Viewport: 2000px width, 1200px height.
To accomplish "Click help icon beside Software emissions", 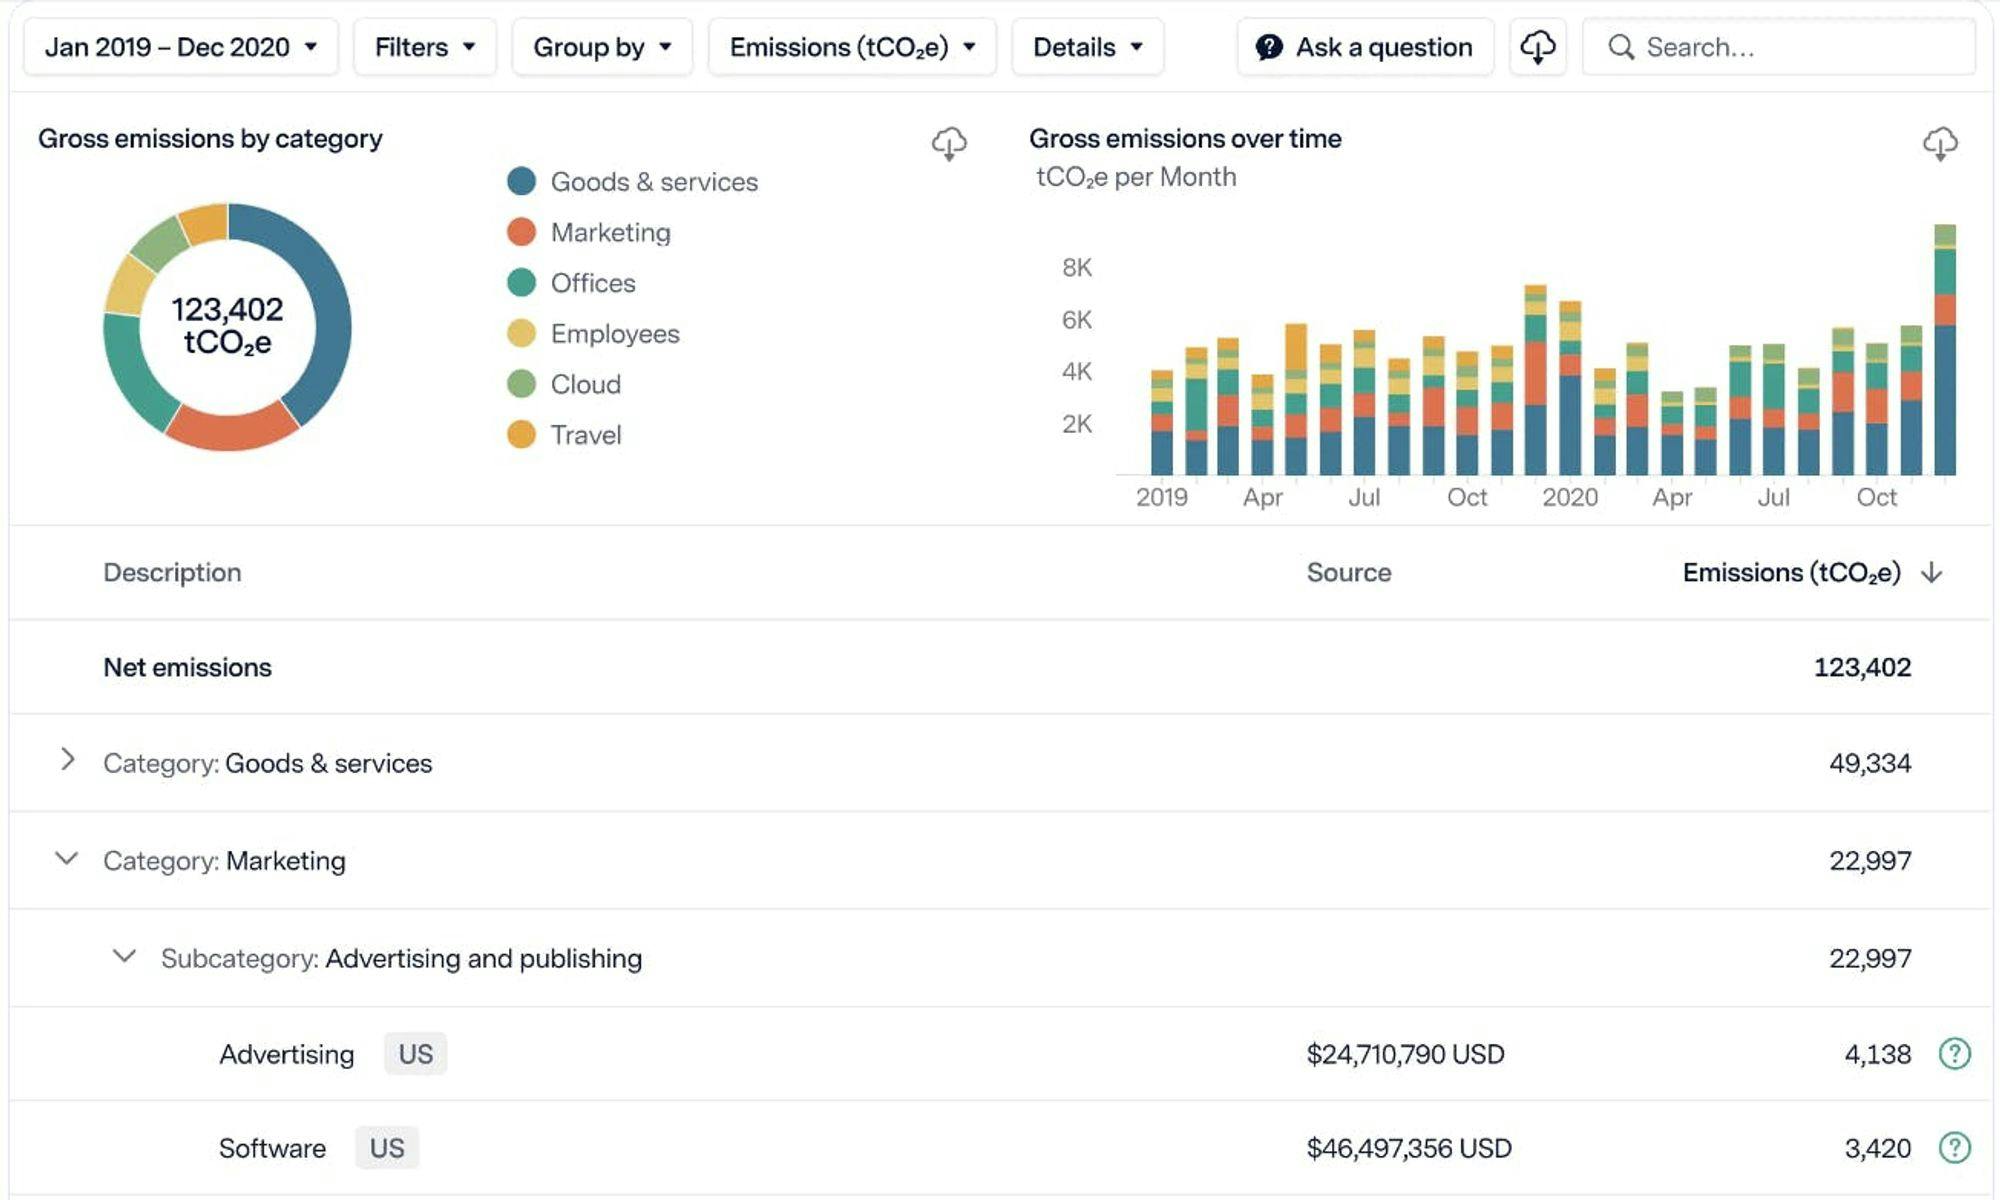I will point(1954,1147).
